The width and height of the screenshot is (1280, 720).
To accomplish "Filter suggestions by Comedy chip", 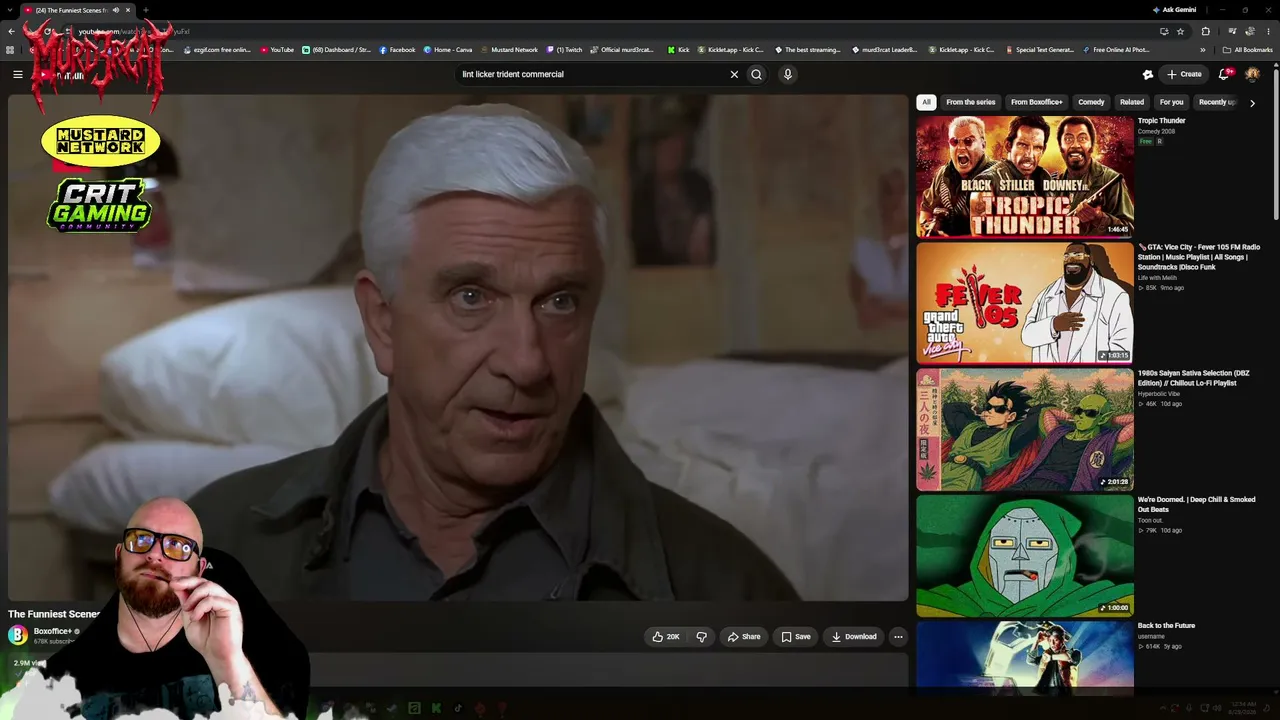I will pyautogui.click(x=1091, y=102).
